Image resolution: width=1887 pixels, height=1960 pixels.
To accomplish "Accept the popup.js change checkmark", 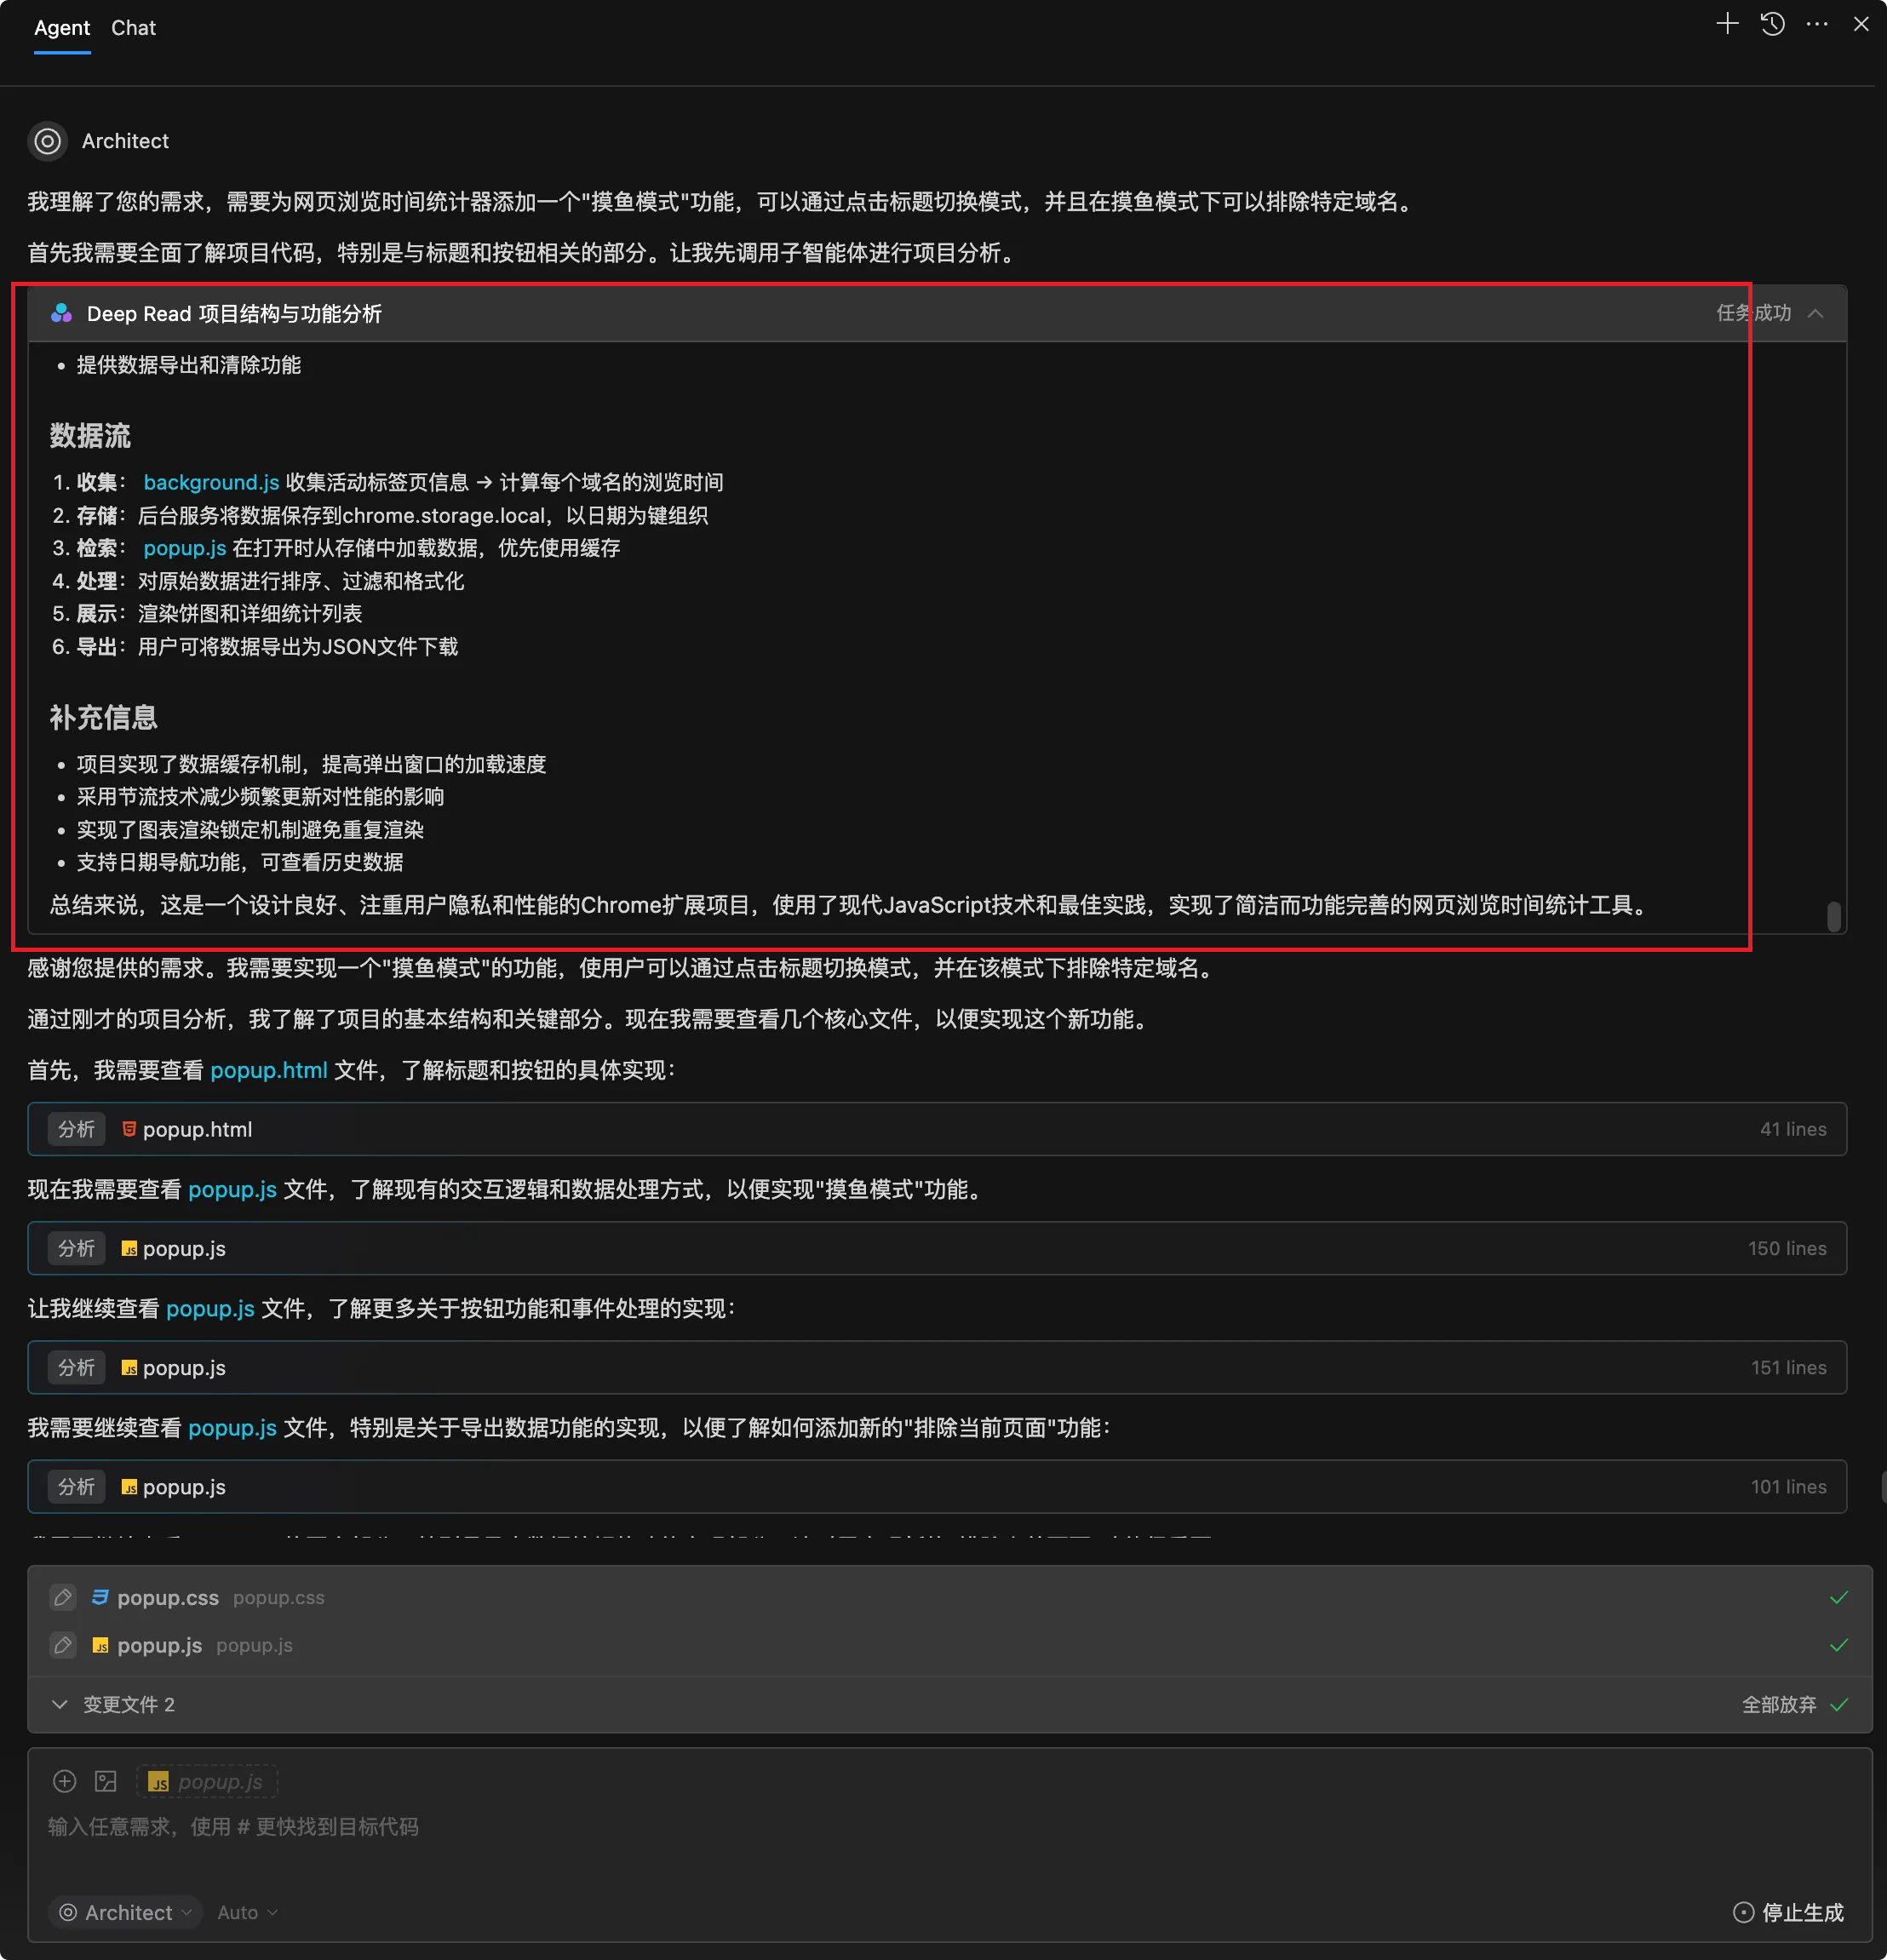I will [x=1838, y=1645].
